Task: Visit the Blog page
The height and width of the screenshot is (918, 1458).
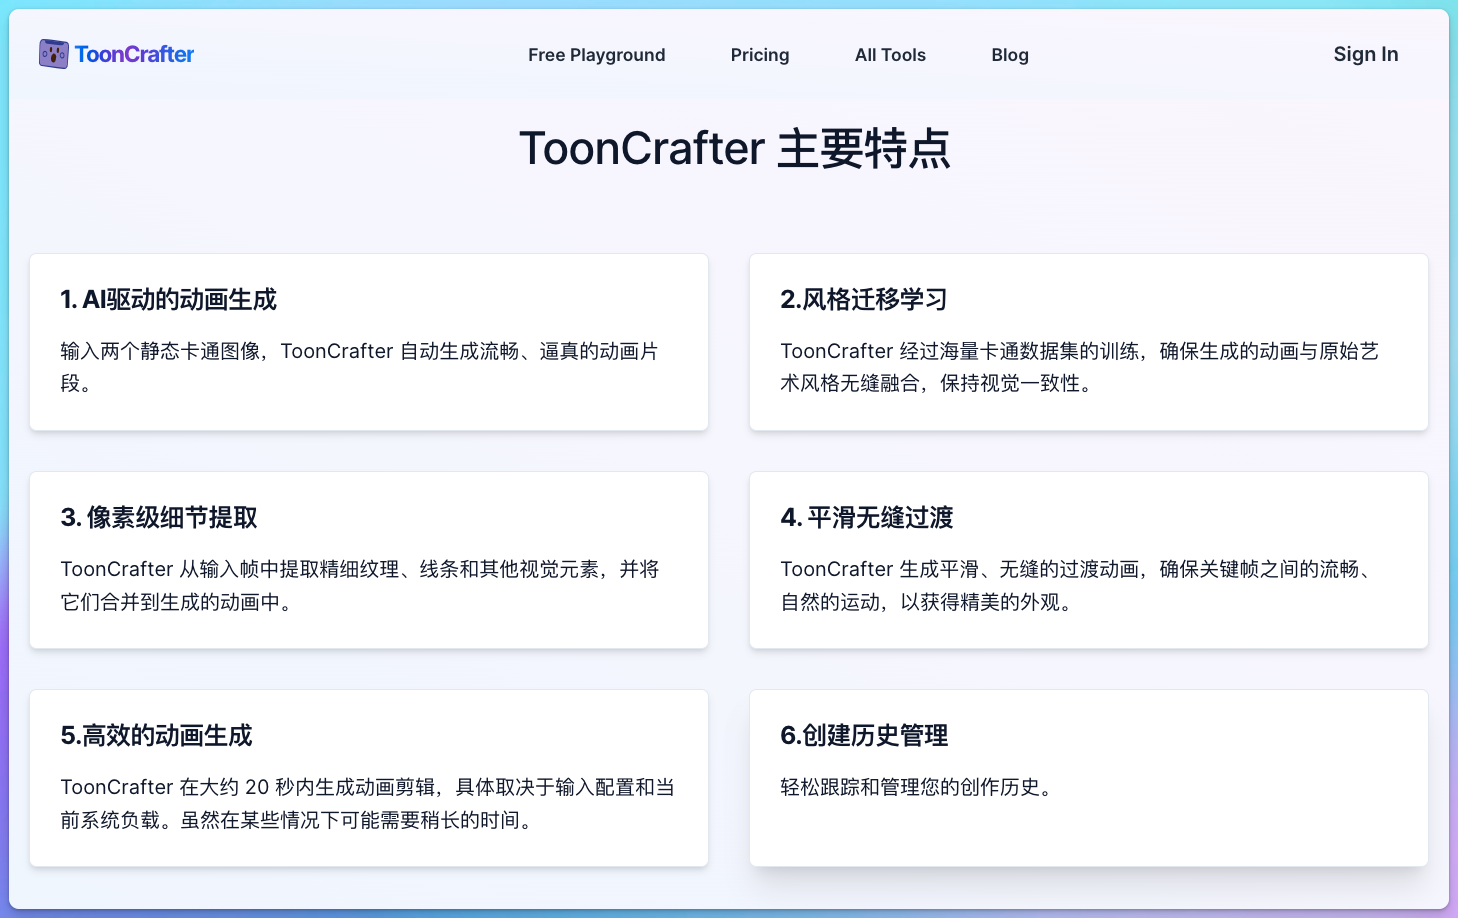Action: (1009, 55)
